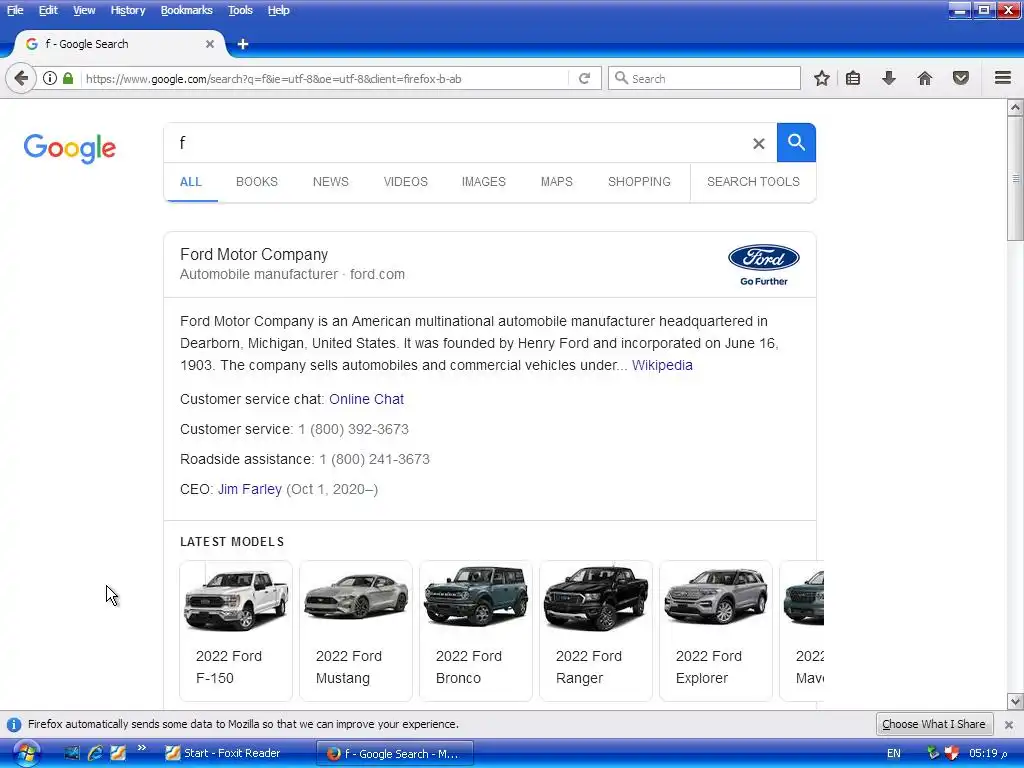Submit the search with the blue magnifier button
Screen dimensions: 1024x768
pyautogui.click(x=796, y=142)
